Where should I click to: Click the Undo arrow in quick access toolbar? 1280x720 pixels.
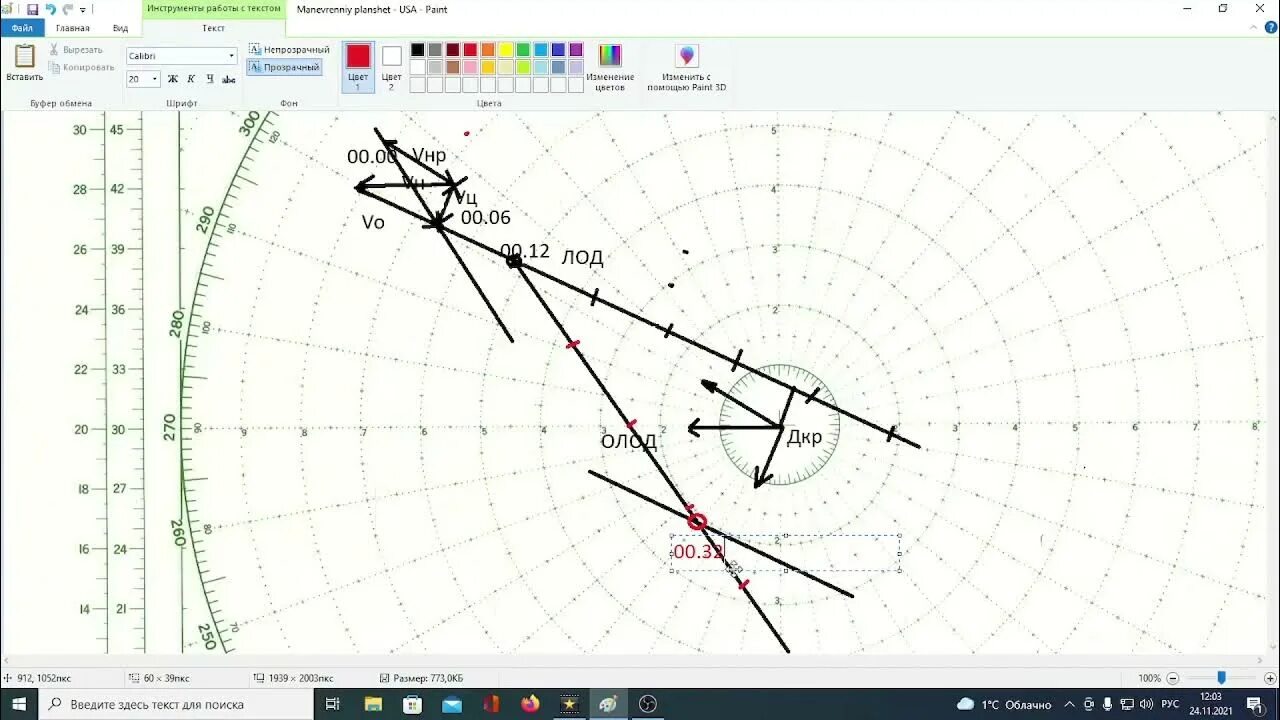(x=50, y=9)
